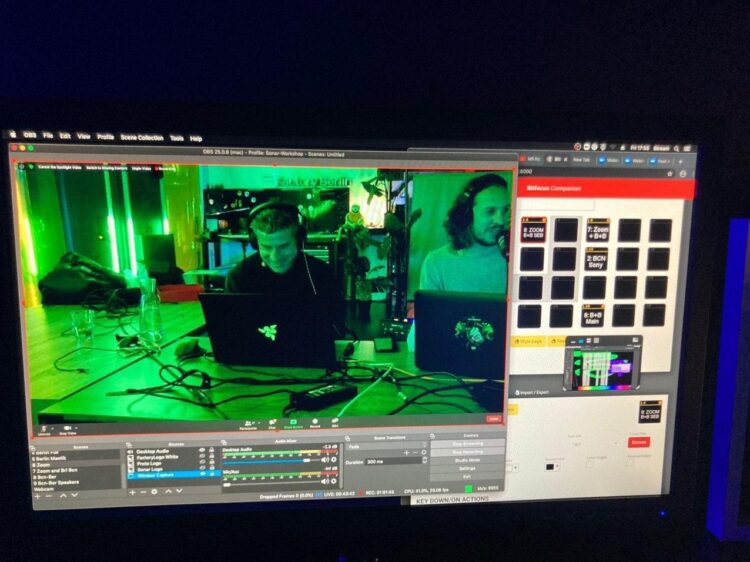Move scene down in Scenes list
Viewport: 750px width, 562px height.
pos(75,496)
